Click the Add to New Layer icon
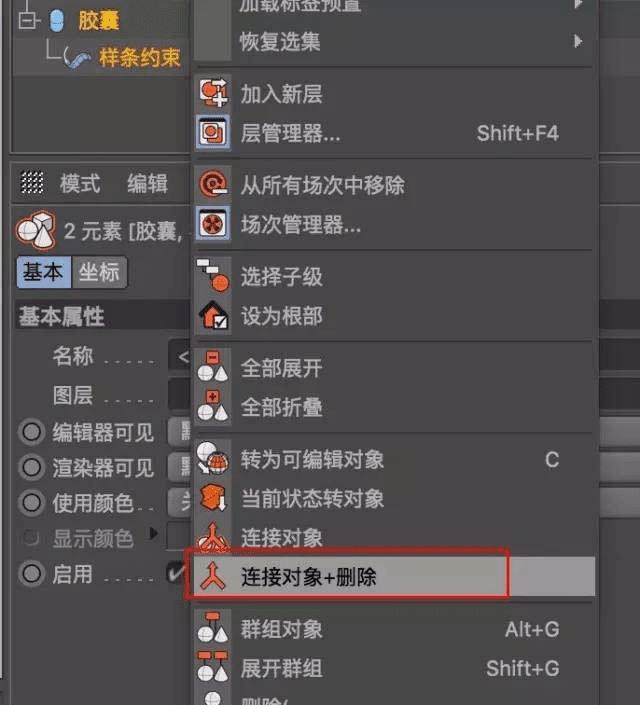 point(214,93)
